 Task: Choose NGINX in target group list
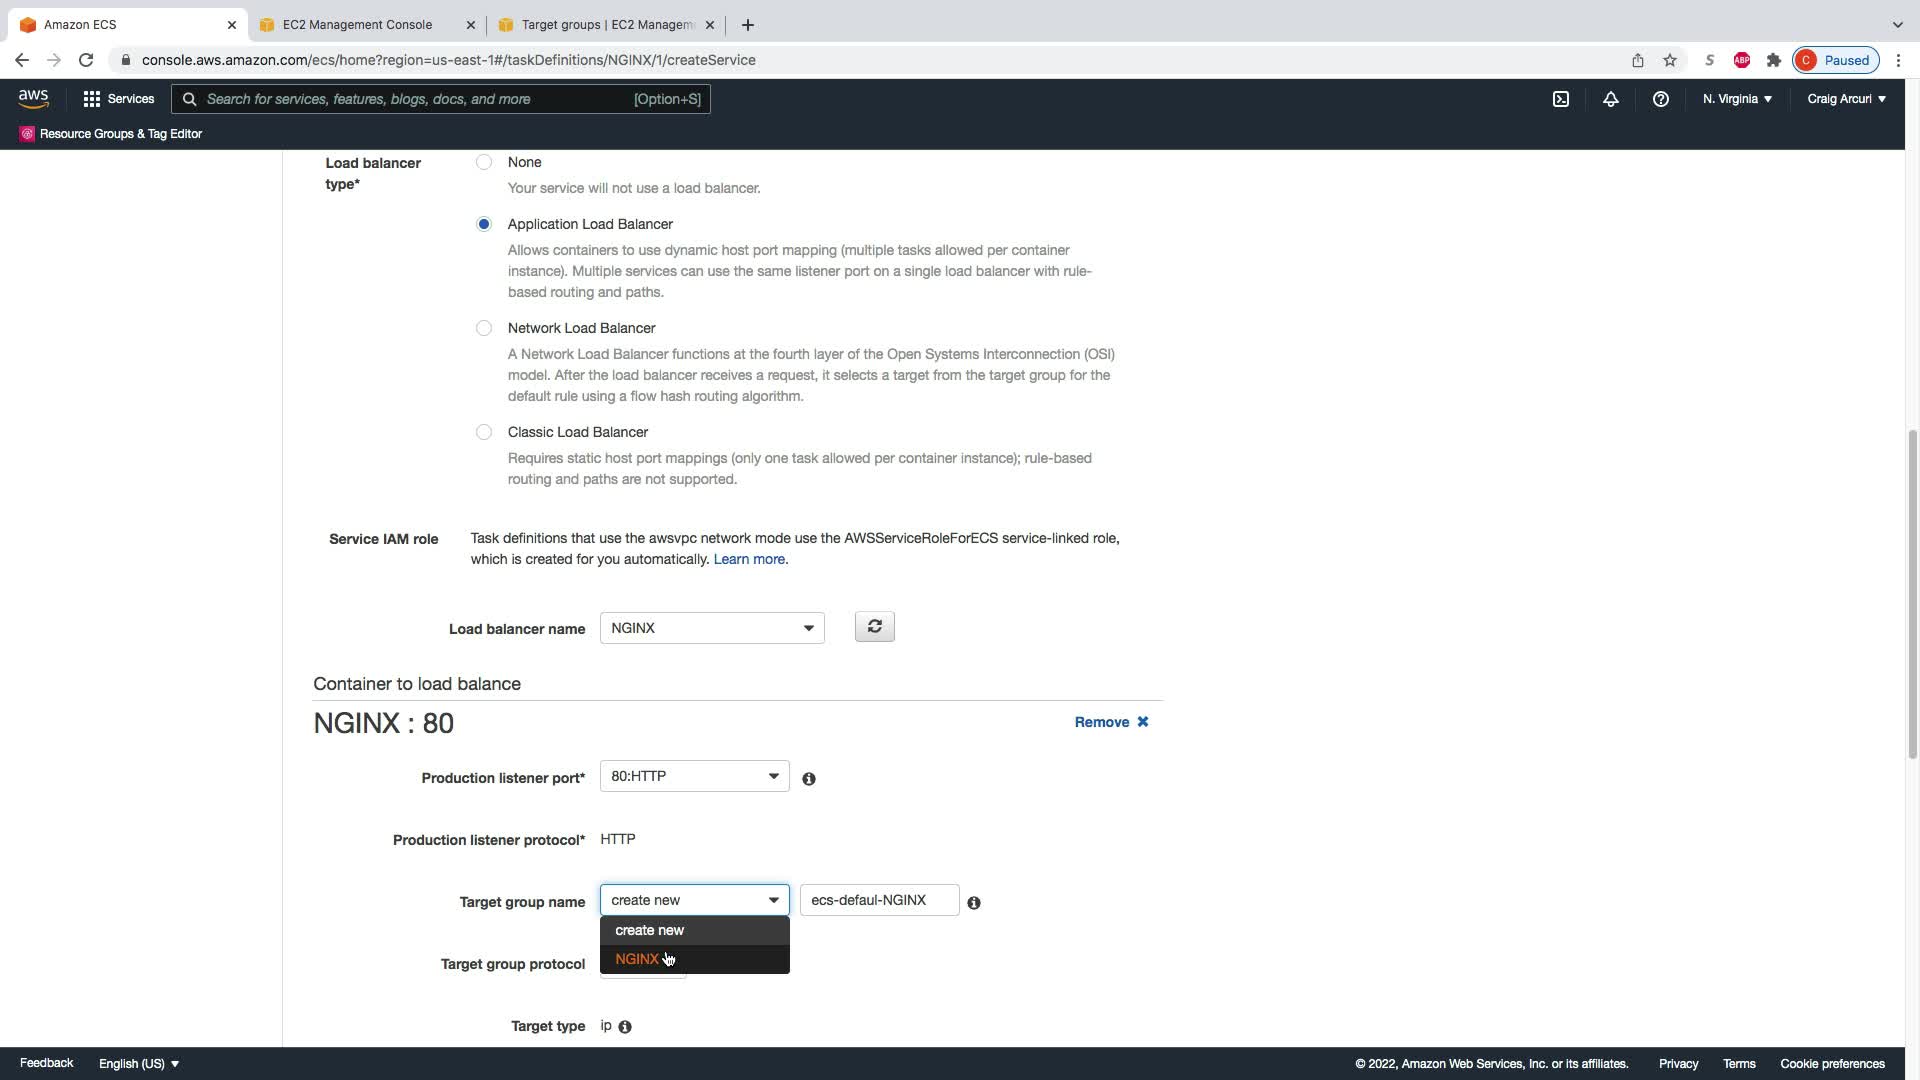(x=638, y=959)
